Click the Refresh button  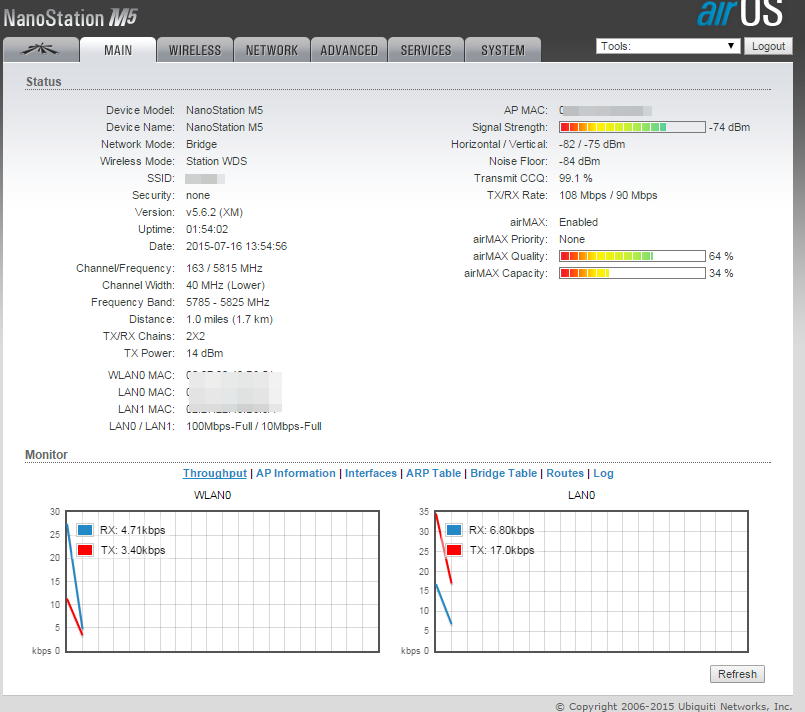point(737,674)
